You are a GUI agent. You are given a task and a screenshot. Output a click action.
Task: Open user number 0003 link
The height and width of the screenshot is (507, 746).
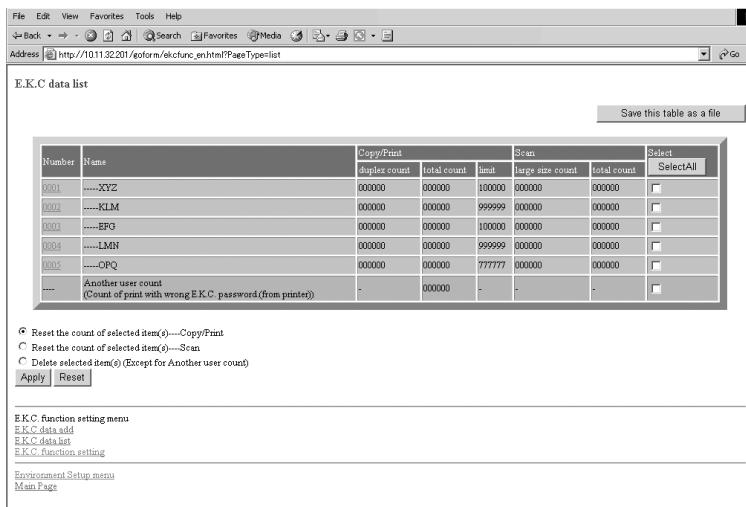[51, 226]
